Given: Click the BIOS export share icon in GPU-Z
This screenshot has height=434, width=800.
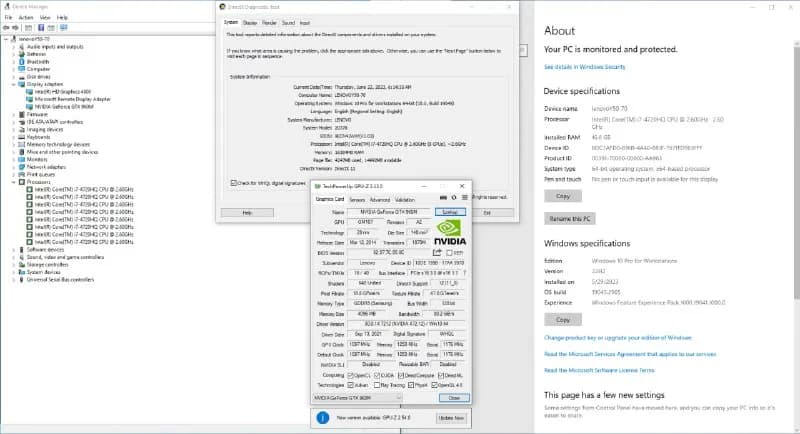Looking at the screenshot, I should click(437, 252).
